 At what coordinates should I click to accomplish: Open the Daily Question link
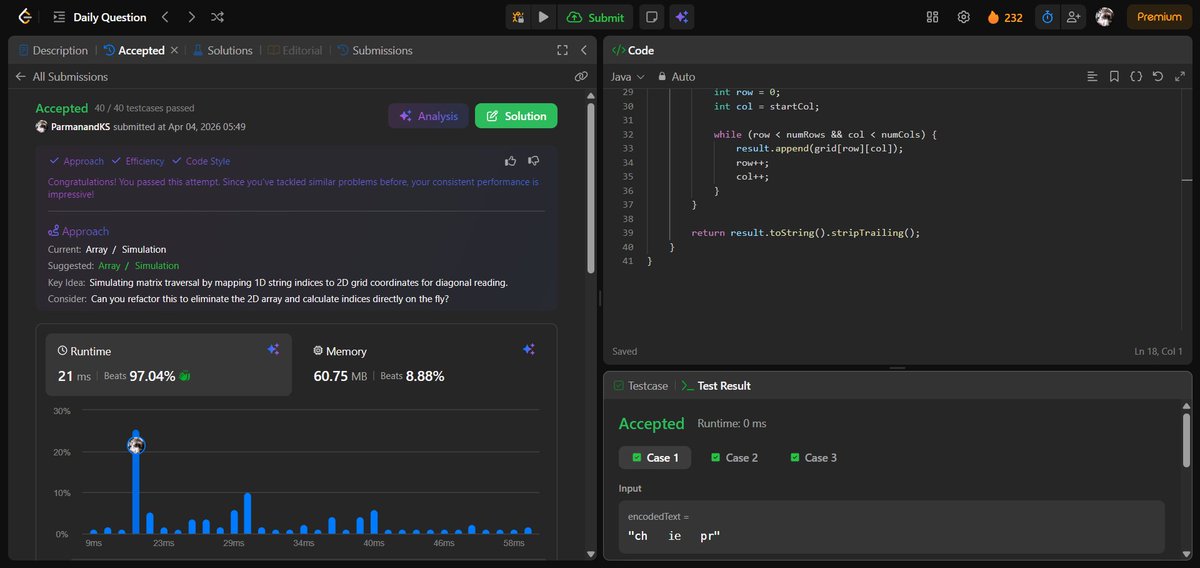click(110, 17)
